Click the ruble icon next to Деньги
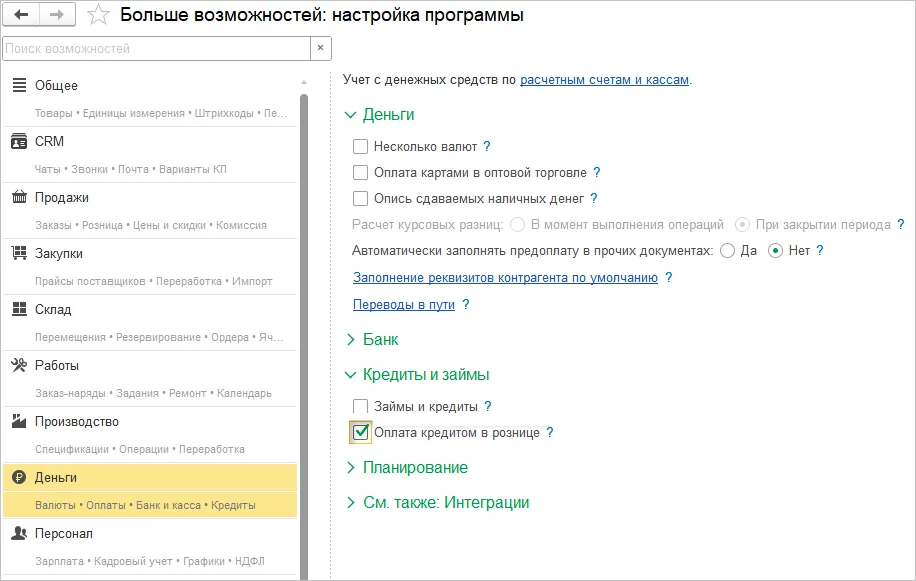Image resolution: width=916 pixels, height=581 pixels. (x=19, y=478)
